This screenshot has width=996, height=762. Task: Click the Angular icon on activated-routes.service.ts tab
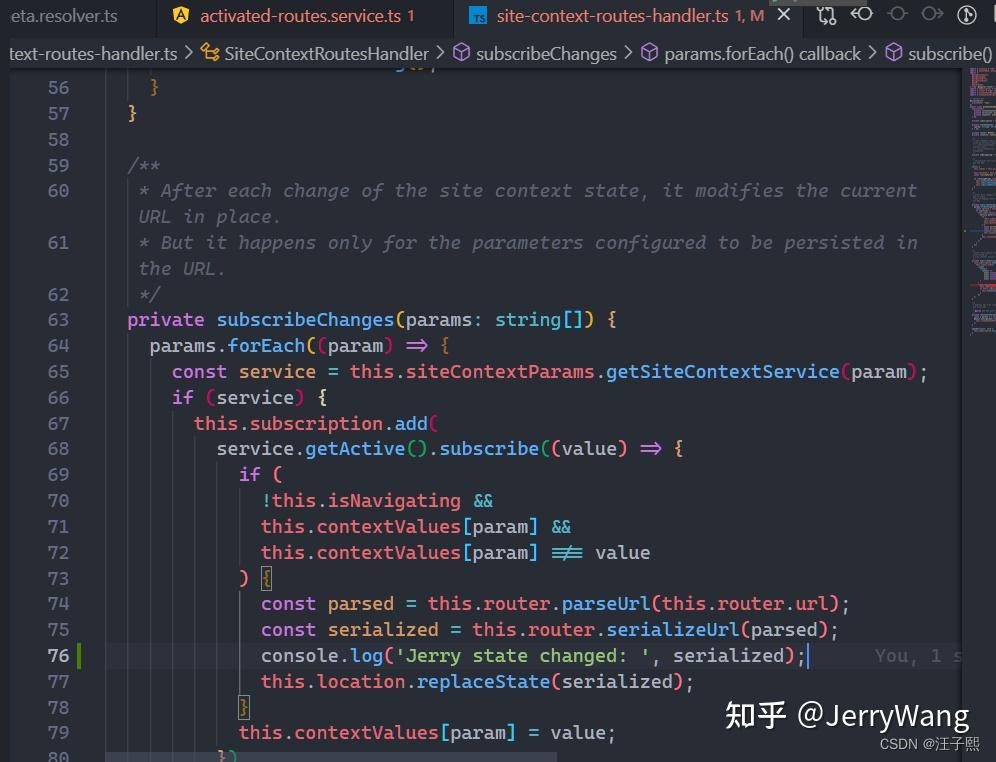[181, 15]
